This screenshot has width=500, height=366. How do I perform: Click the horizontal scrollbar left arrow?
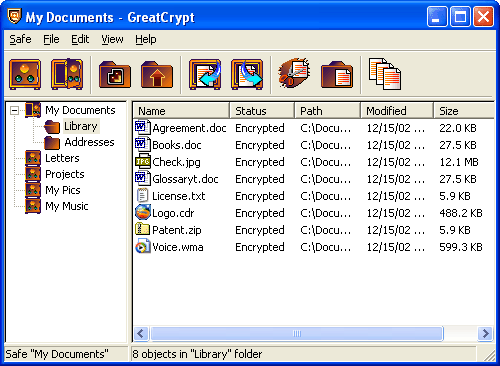tap(141, 333)
